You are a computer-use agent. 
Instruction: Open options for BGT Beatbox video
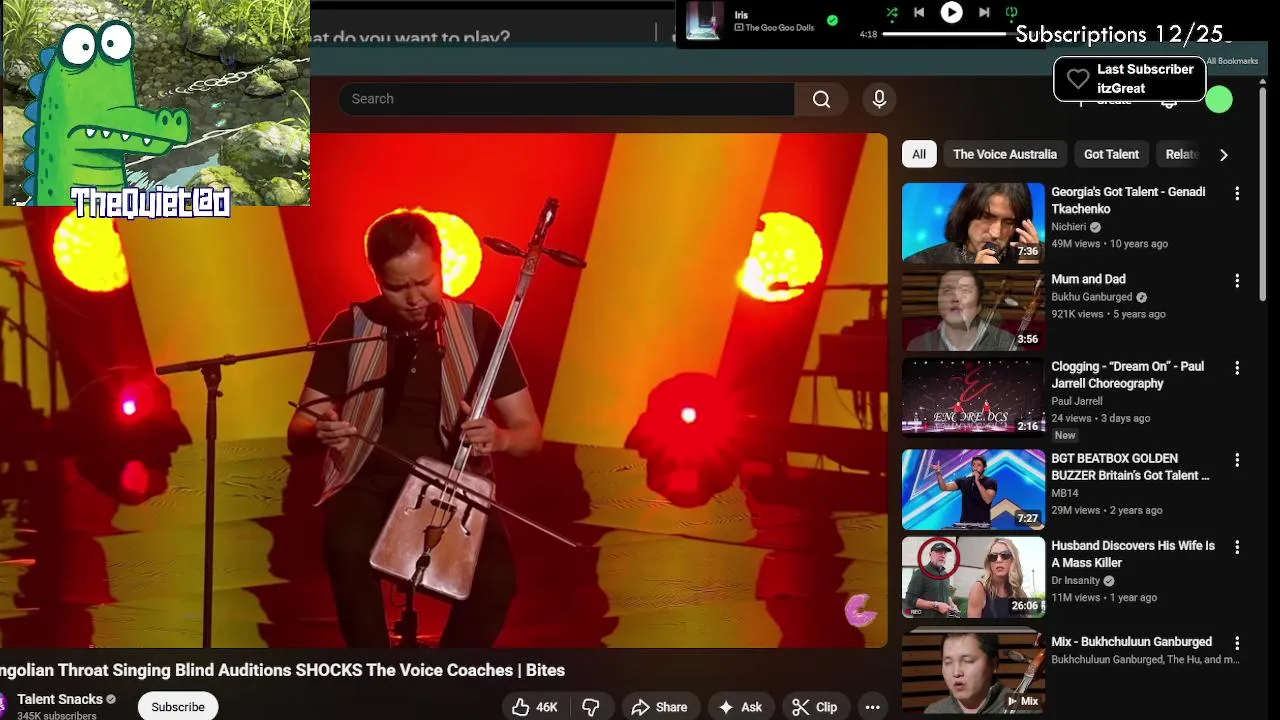[x=1237, y=460]
